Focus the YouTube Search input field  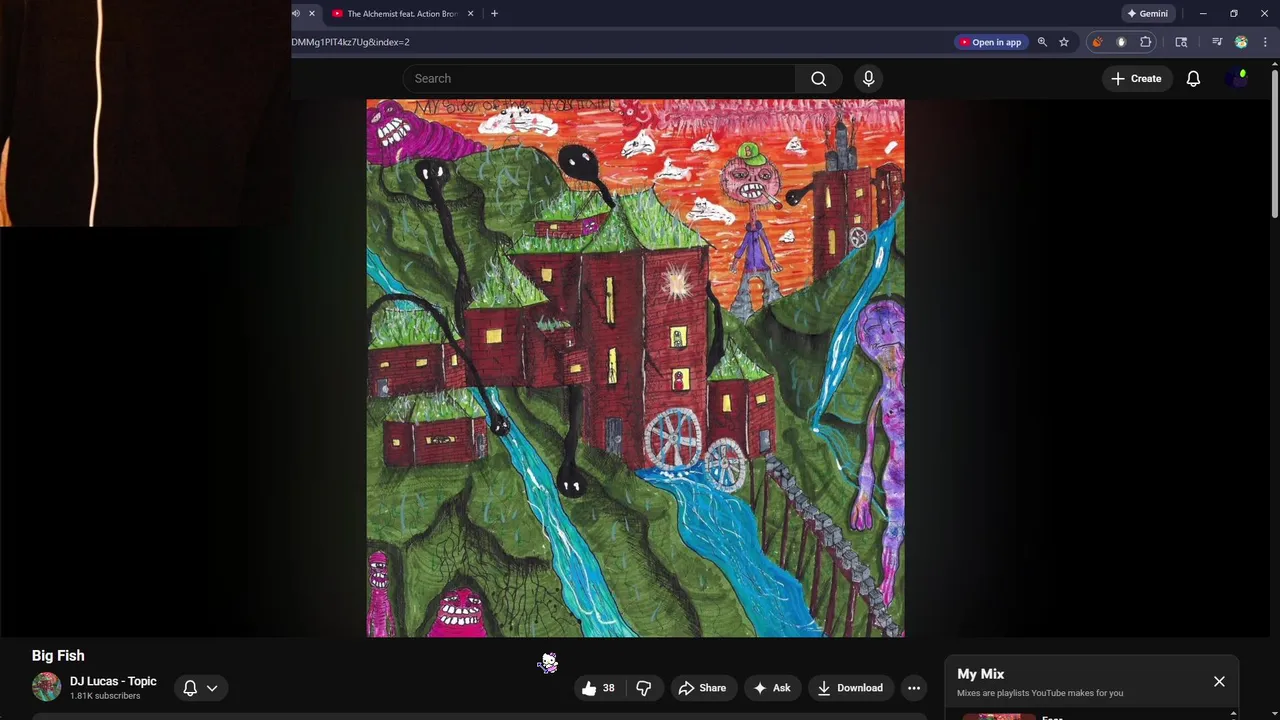click(x=599, y=78)
